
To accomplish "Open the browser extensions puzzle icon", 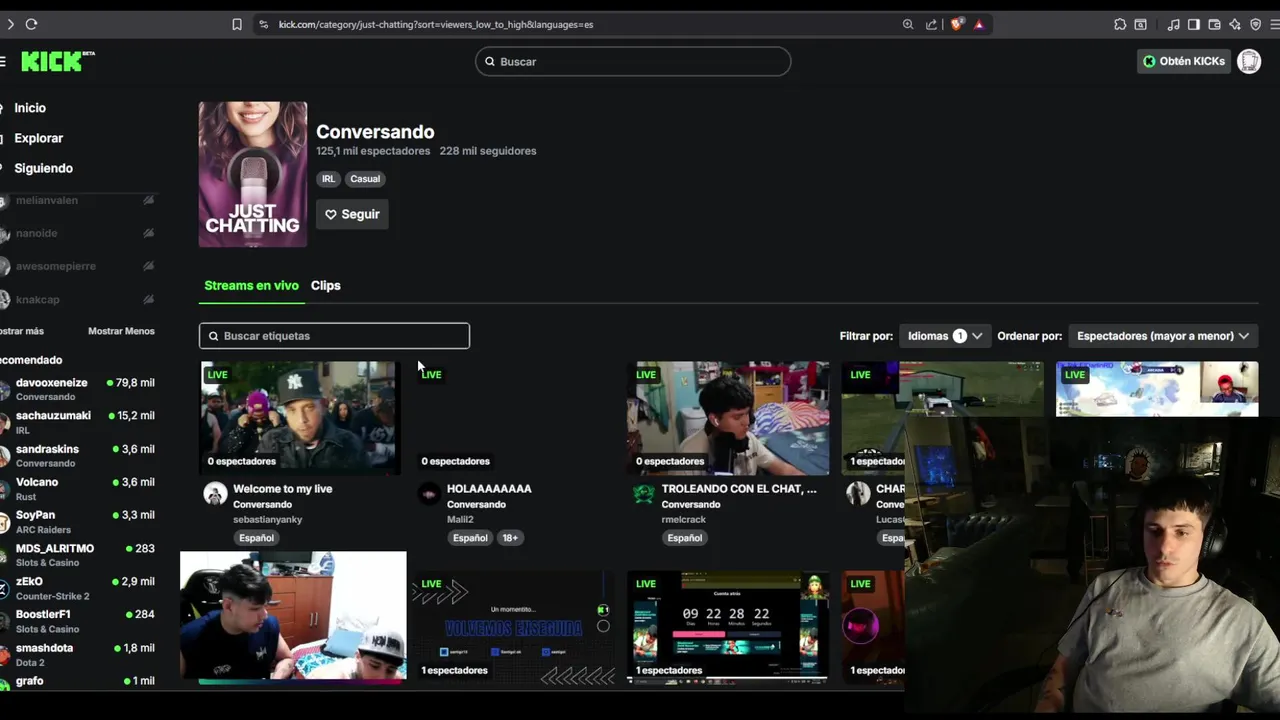I will coord(1120,24).
